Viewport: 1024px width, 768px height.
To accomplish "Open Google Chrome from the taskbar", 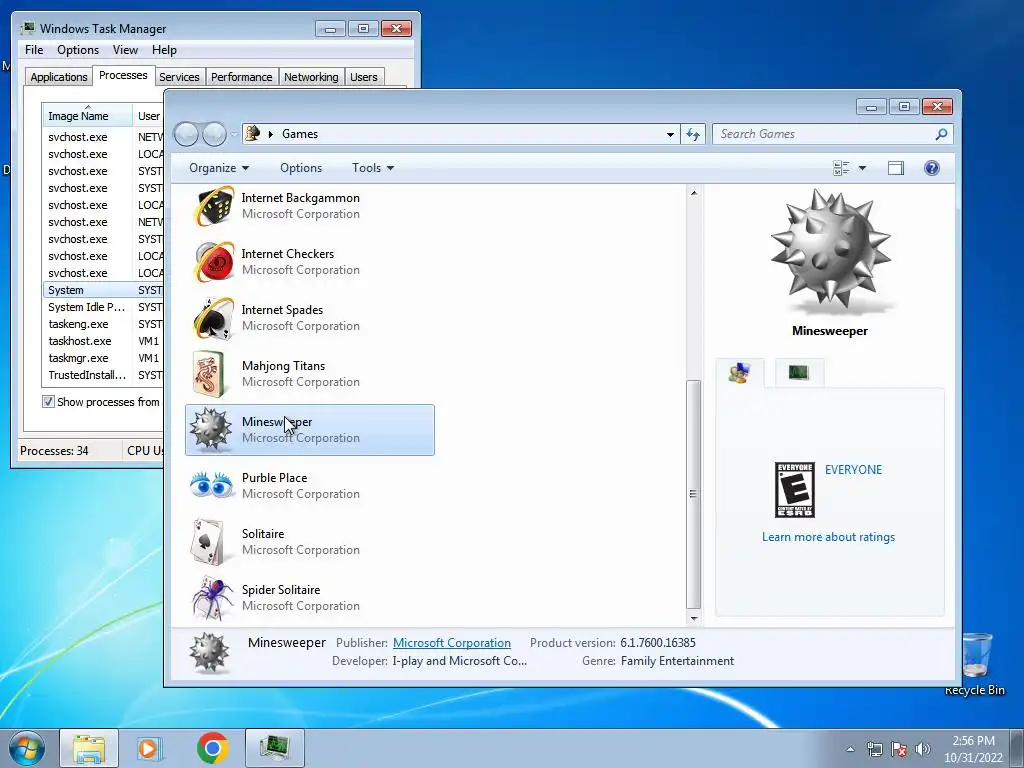I will 212,748.
